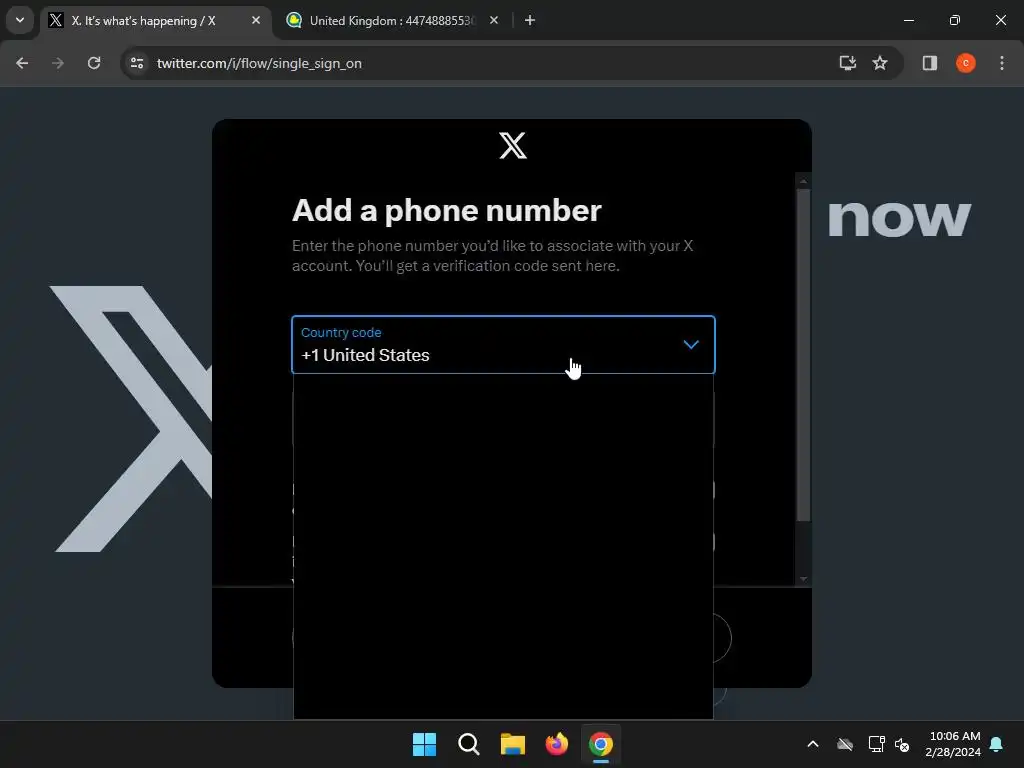Click the dialog scrollbar down arrow
Viewport: 1024px width, 768px height.
click(804, 579)
